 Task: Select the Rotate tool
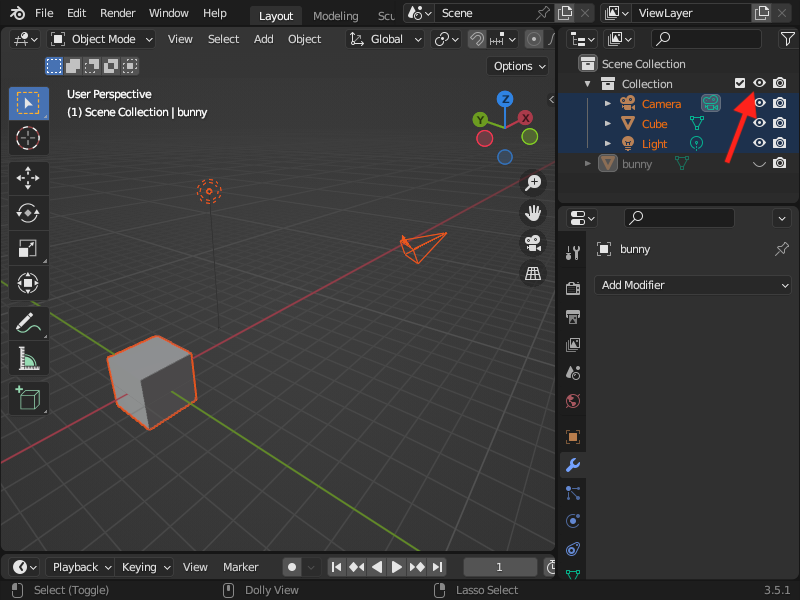coord(29,213)
